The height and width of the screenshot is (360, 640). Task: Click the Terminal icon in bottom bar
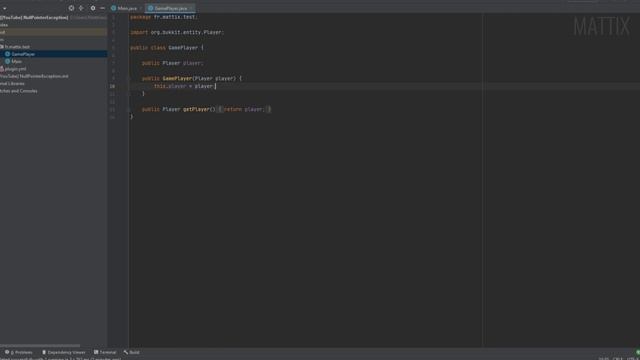click(96, 352)
